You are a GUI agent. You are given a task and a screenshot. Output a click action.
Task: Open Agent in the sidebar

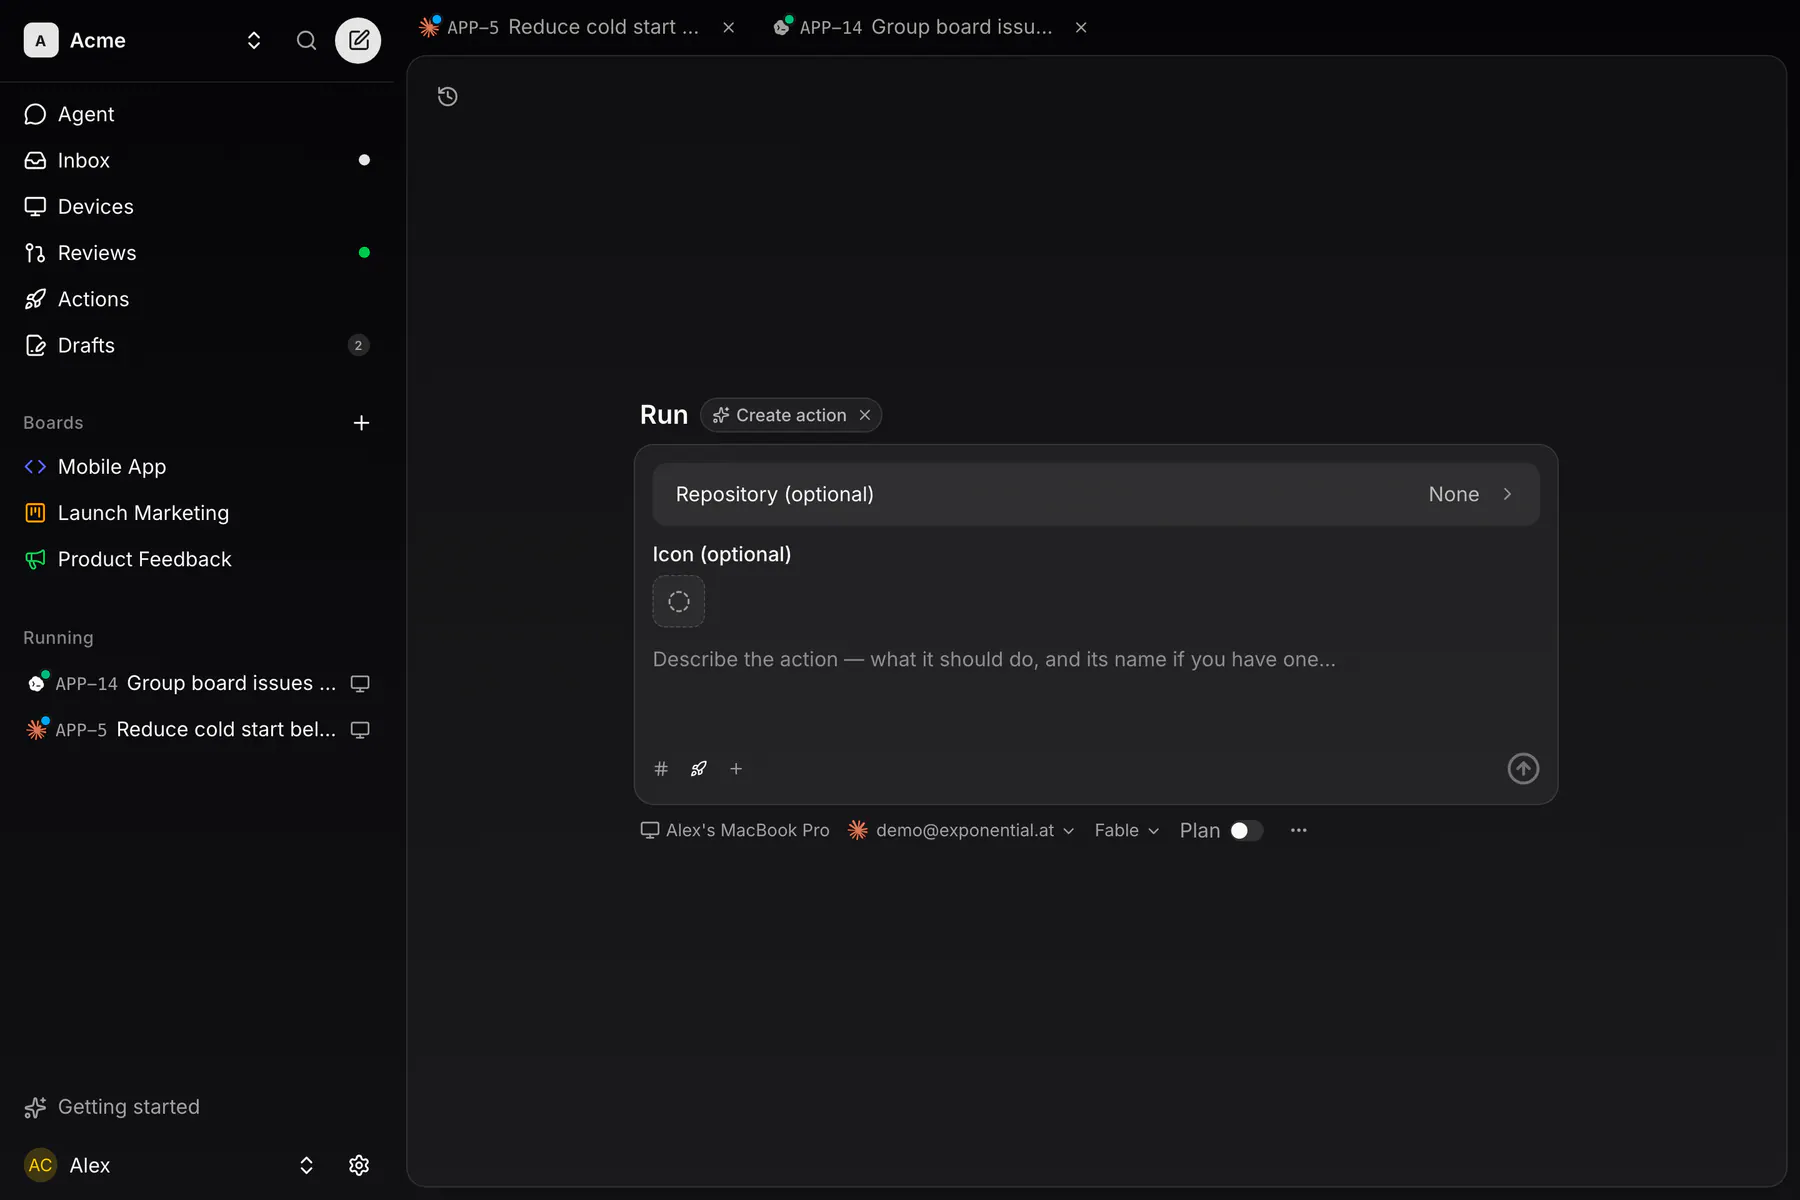pos(197,114)
